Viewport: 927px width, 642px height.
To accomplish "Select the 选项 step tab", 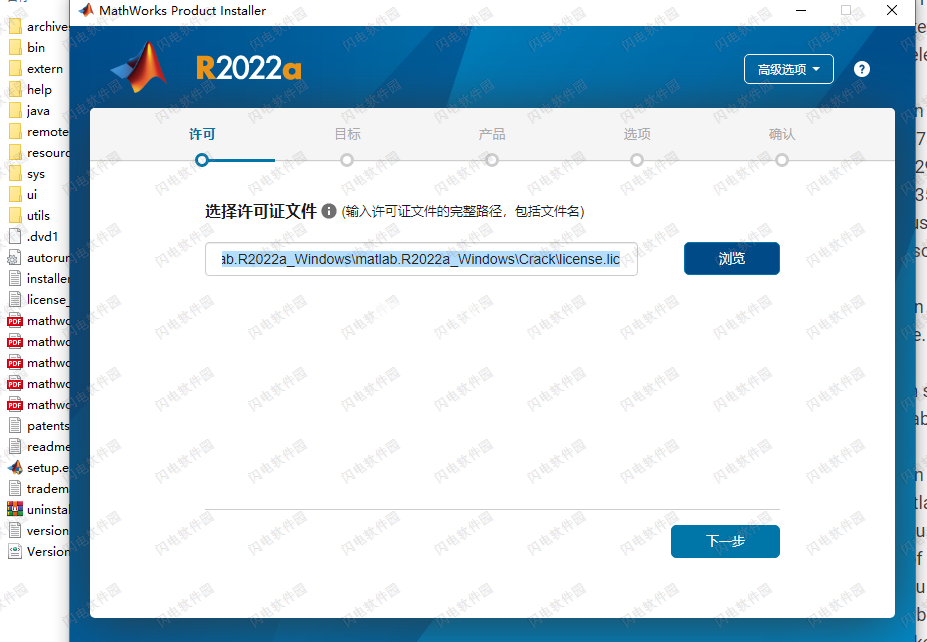I will coord(637,134).
